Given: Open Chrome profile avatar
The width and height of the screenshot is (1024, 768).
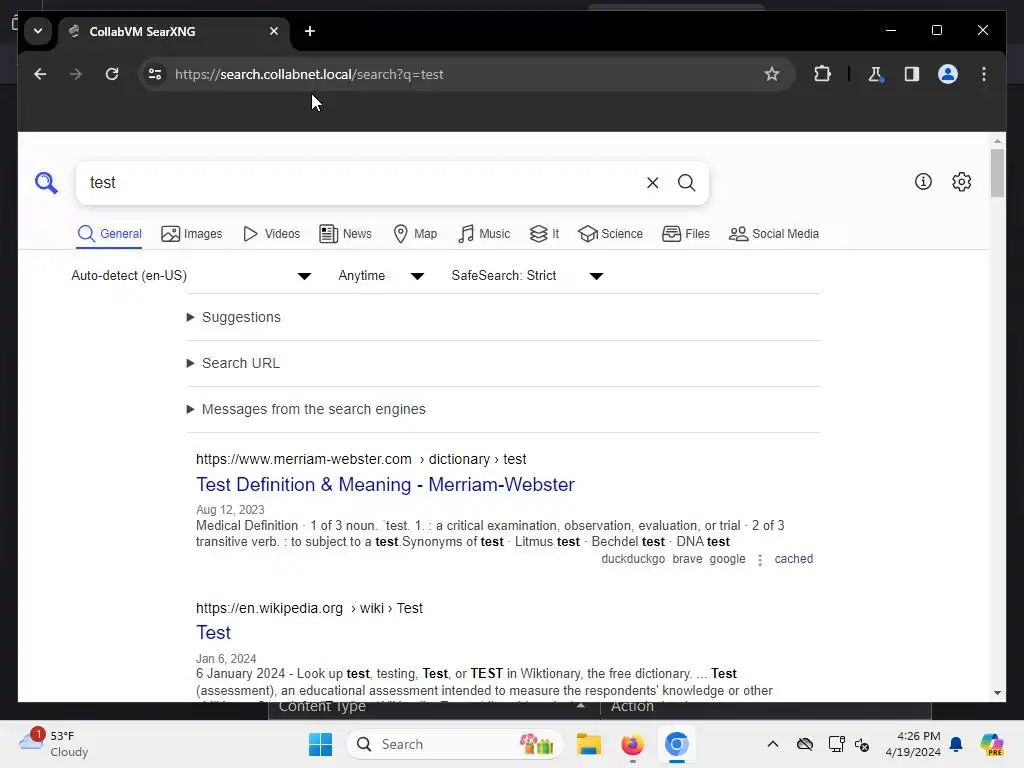Looking at the screenshot, I should (x=948, y=74).
